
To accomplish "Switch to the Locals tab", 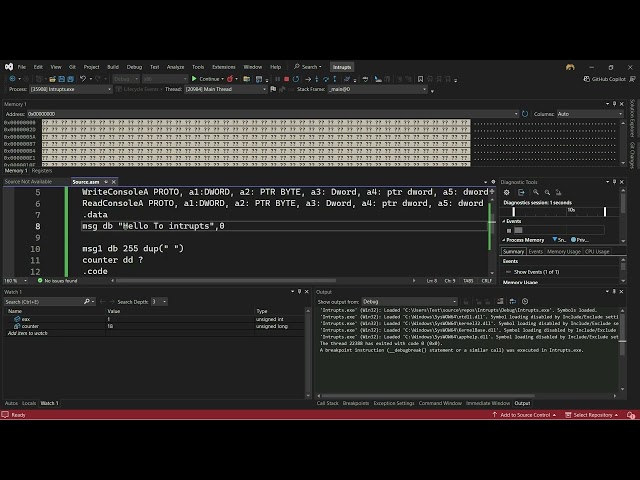I will pos(29,403).
